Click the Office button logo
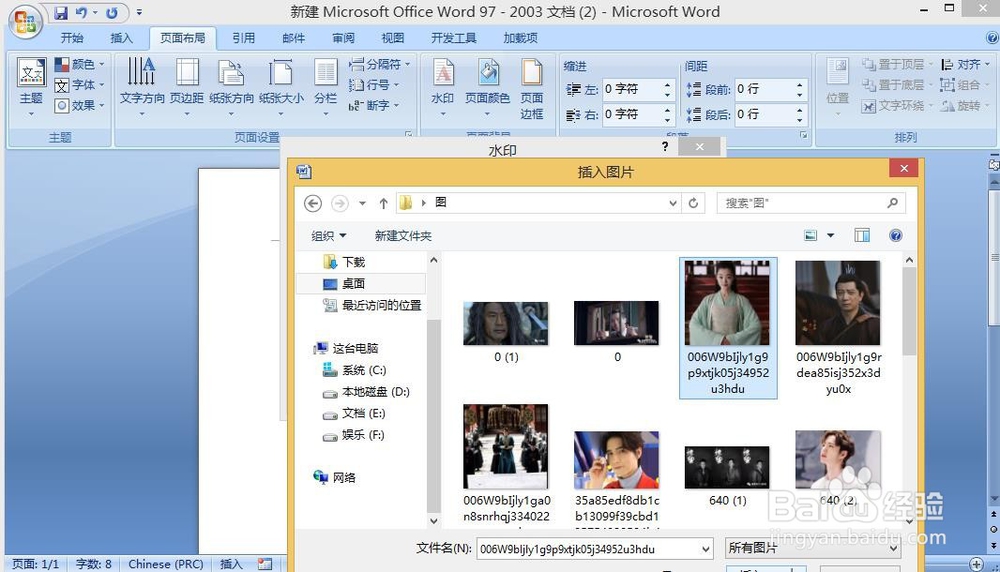The image size is (1000, 572). tap(25, 22)
